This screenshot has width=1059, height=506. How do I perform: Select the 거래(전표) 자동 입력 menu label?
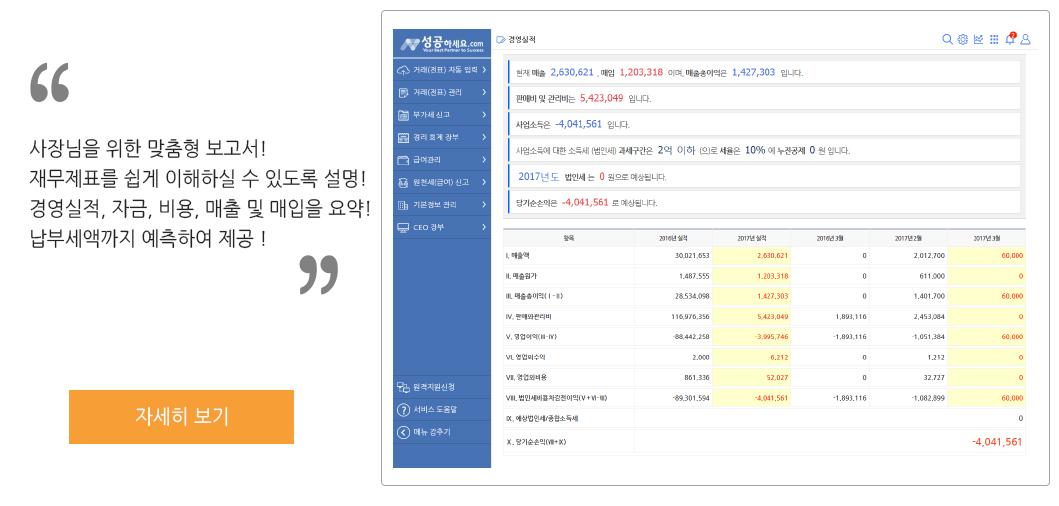[445, 70]
